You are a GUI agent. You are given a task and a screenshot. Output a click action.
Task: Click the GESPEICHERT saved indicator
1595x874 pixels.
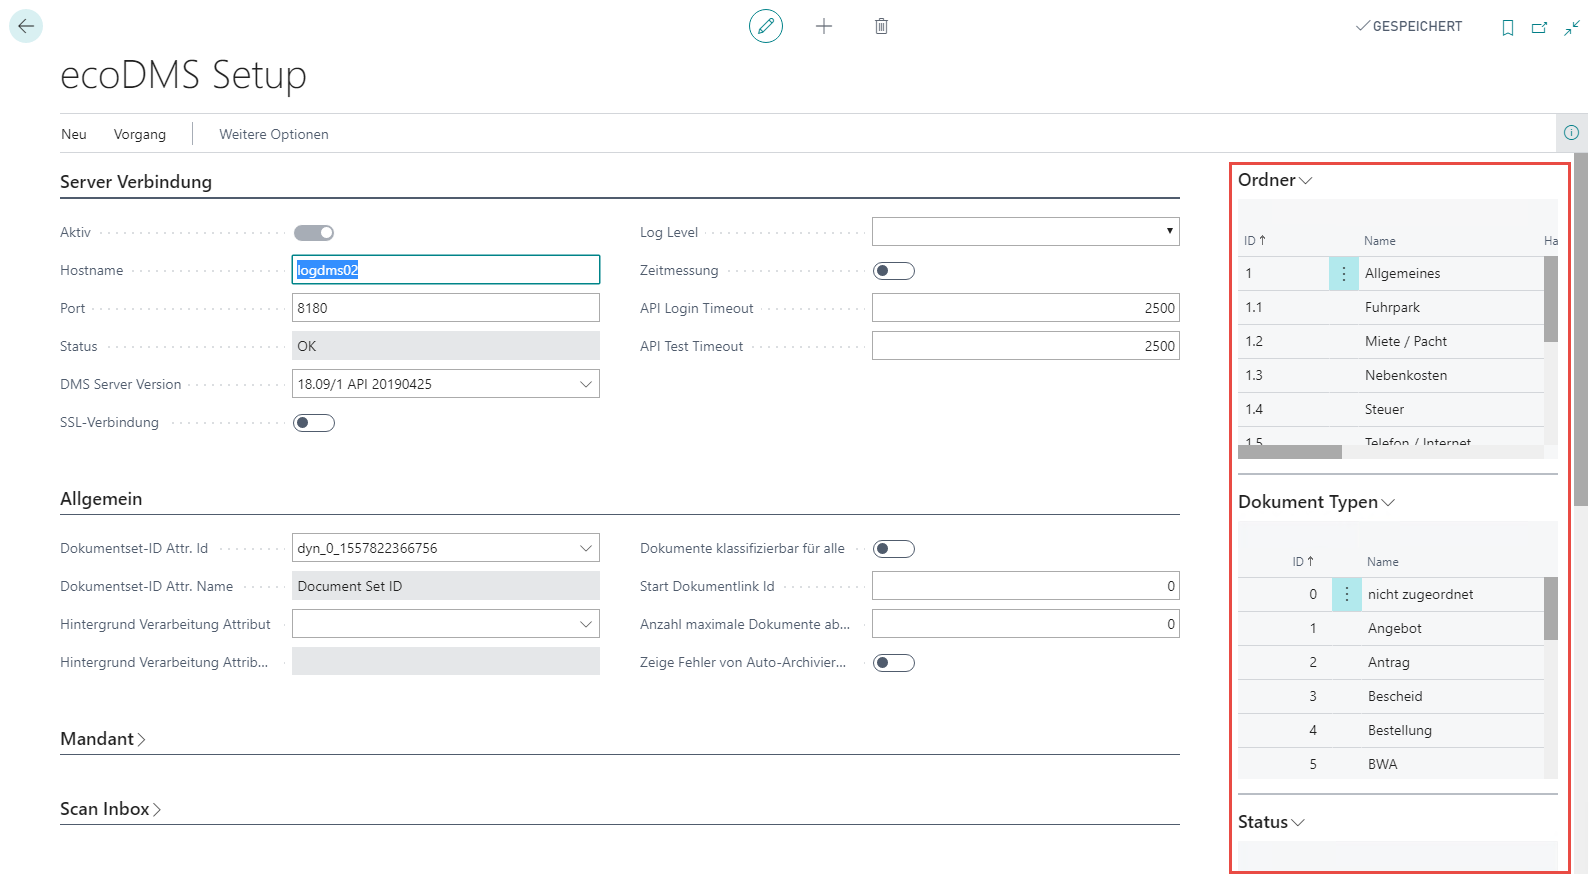click(1409, 27)
